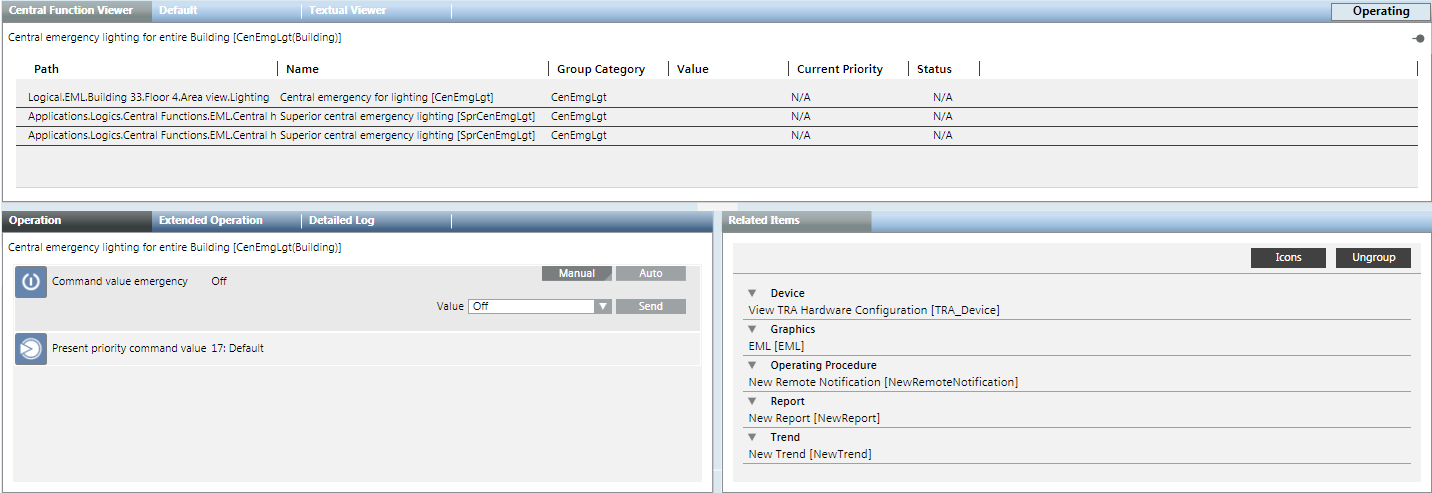Click the Icons button in Related Items
Viewport: 1432px width, 493px height.
click(1288, 258)
